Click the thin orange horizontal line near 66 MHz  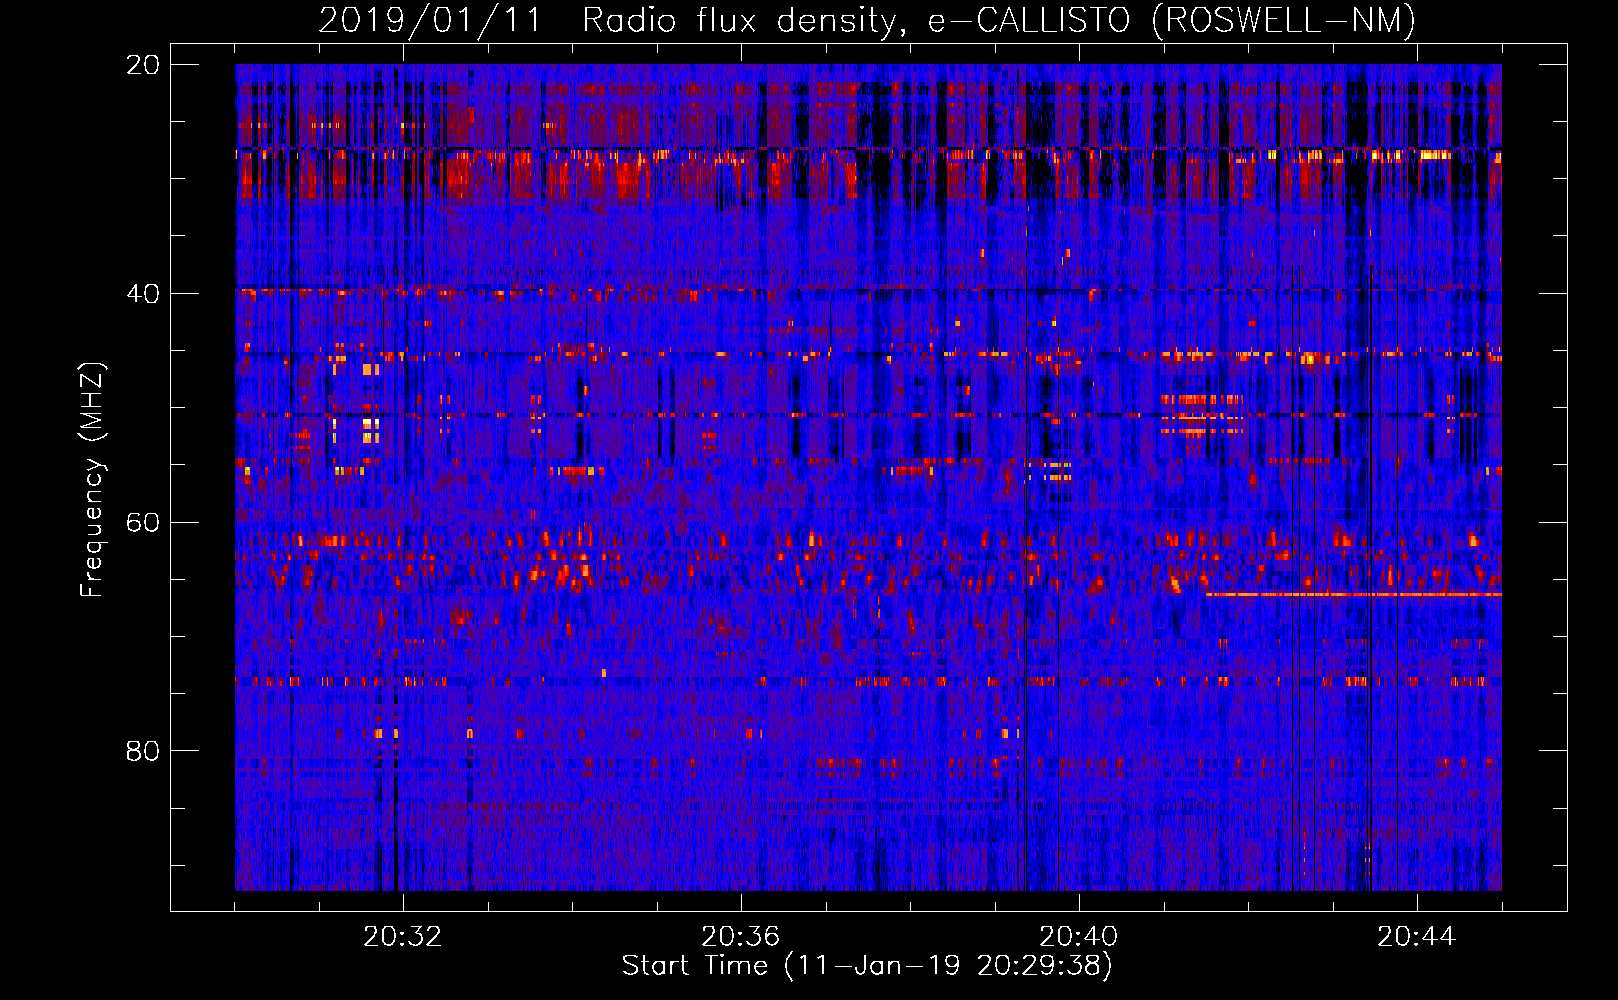(x=1354, y=595)
